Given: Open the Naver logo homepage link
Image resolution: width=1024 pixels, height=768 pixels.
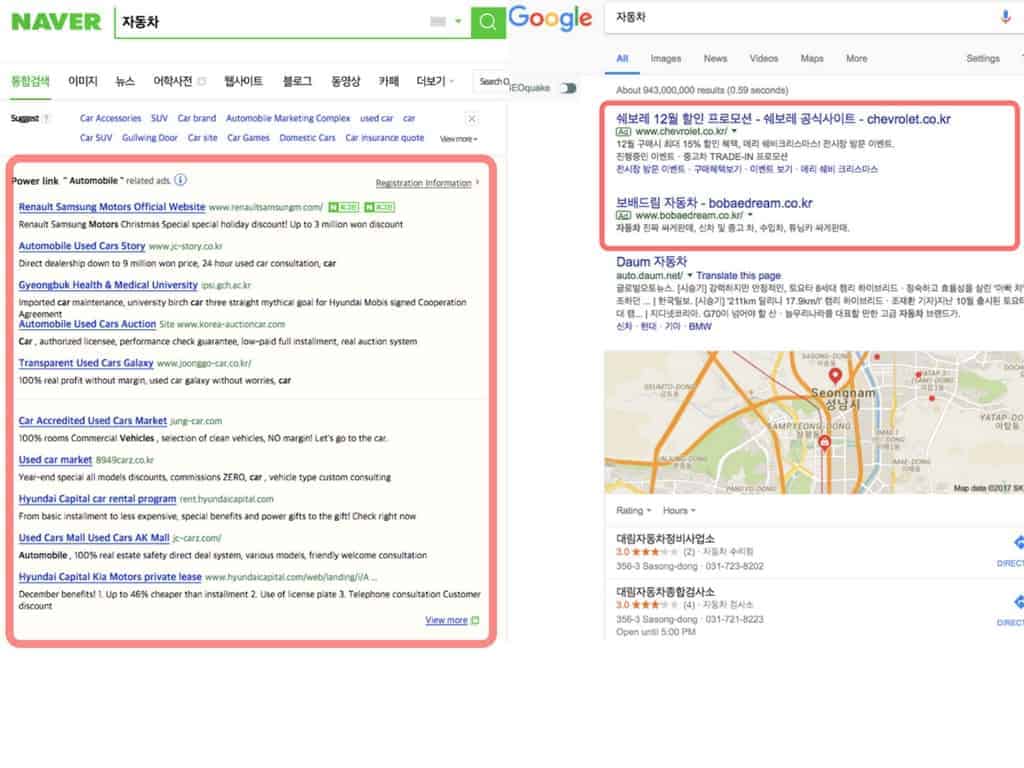Looking at the screenshot, I should tap(56, 22).
